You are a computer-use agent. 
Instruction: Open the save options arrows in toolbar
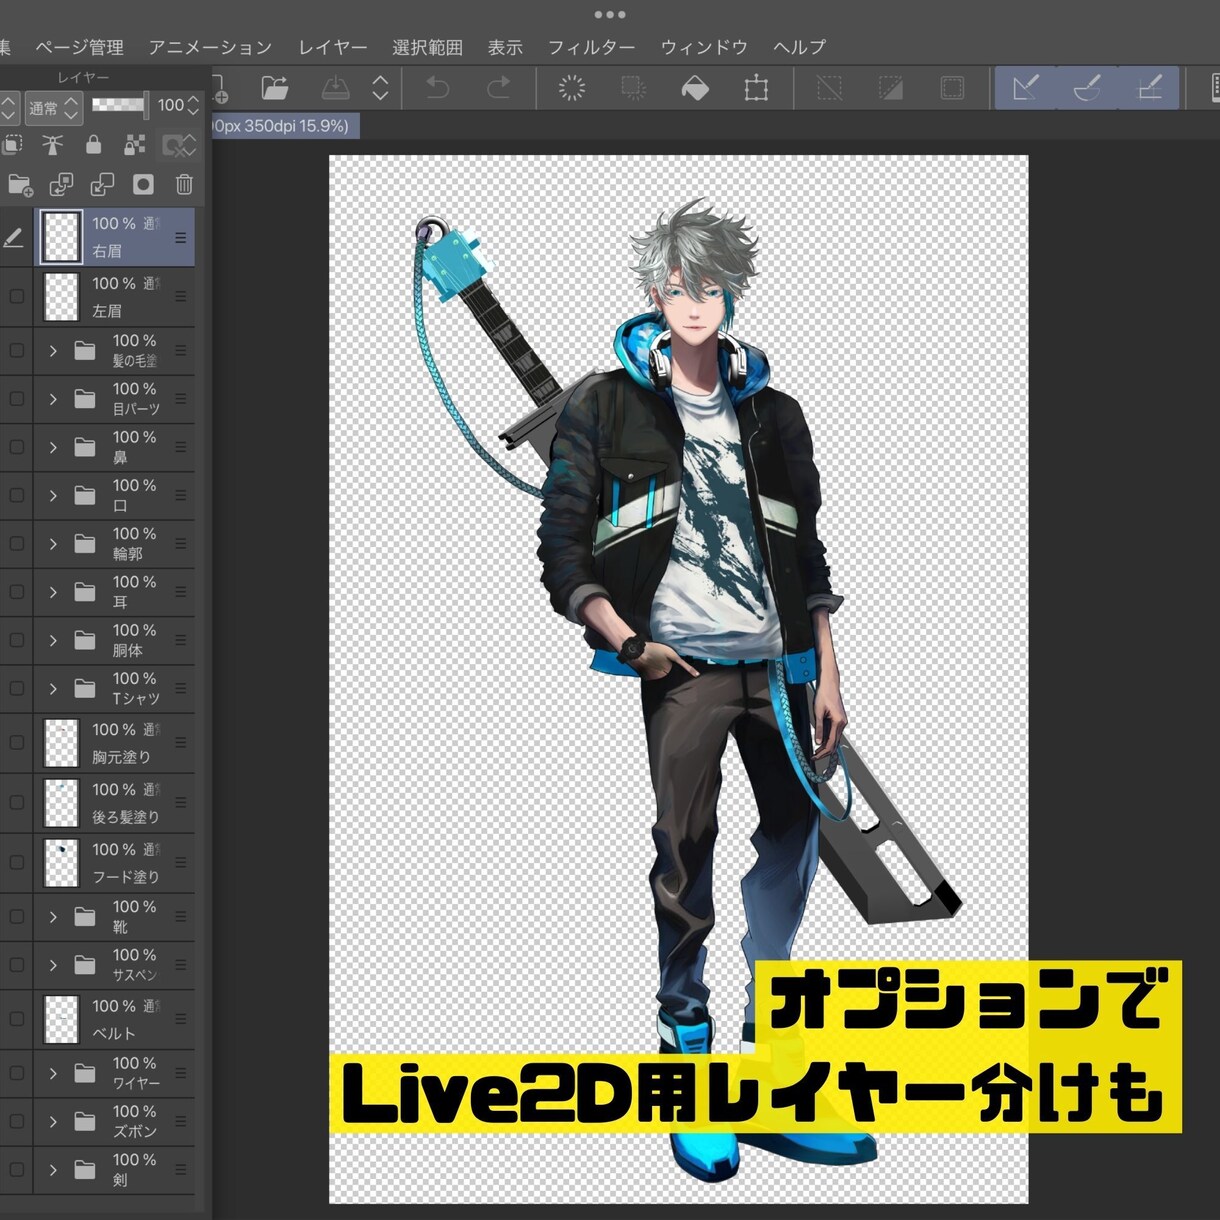click(x=380, y=88)
